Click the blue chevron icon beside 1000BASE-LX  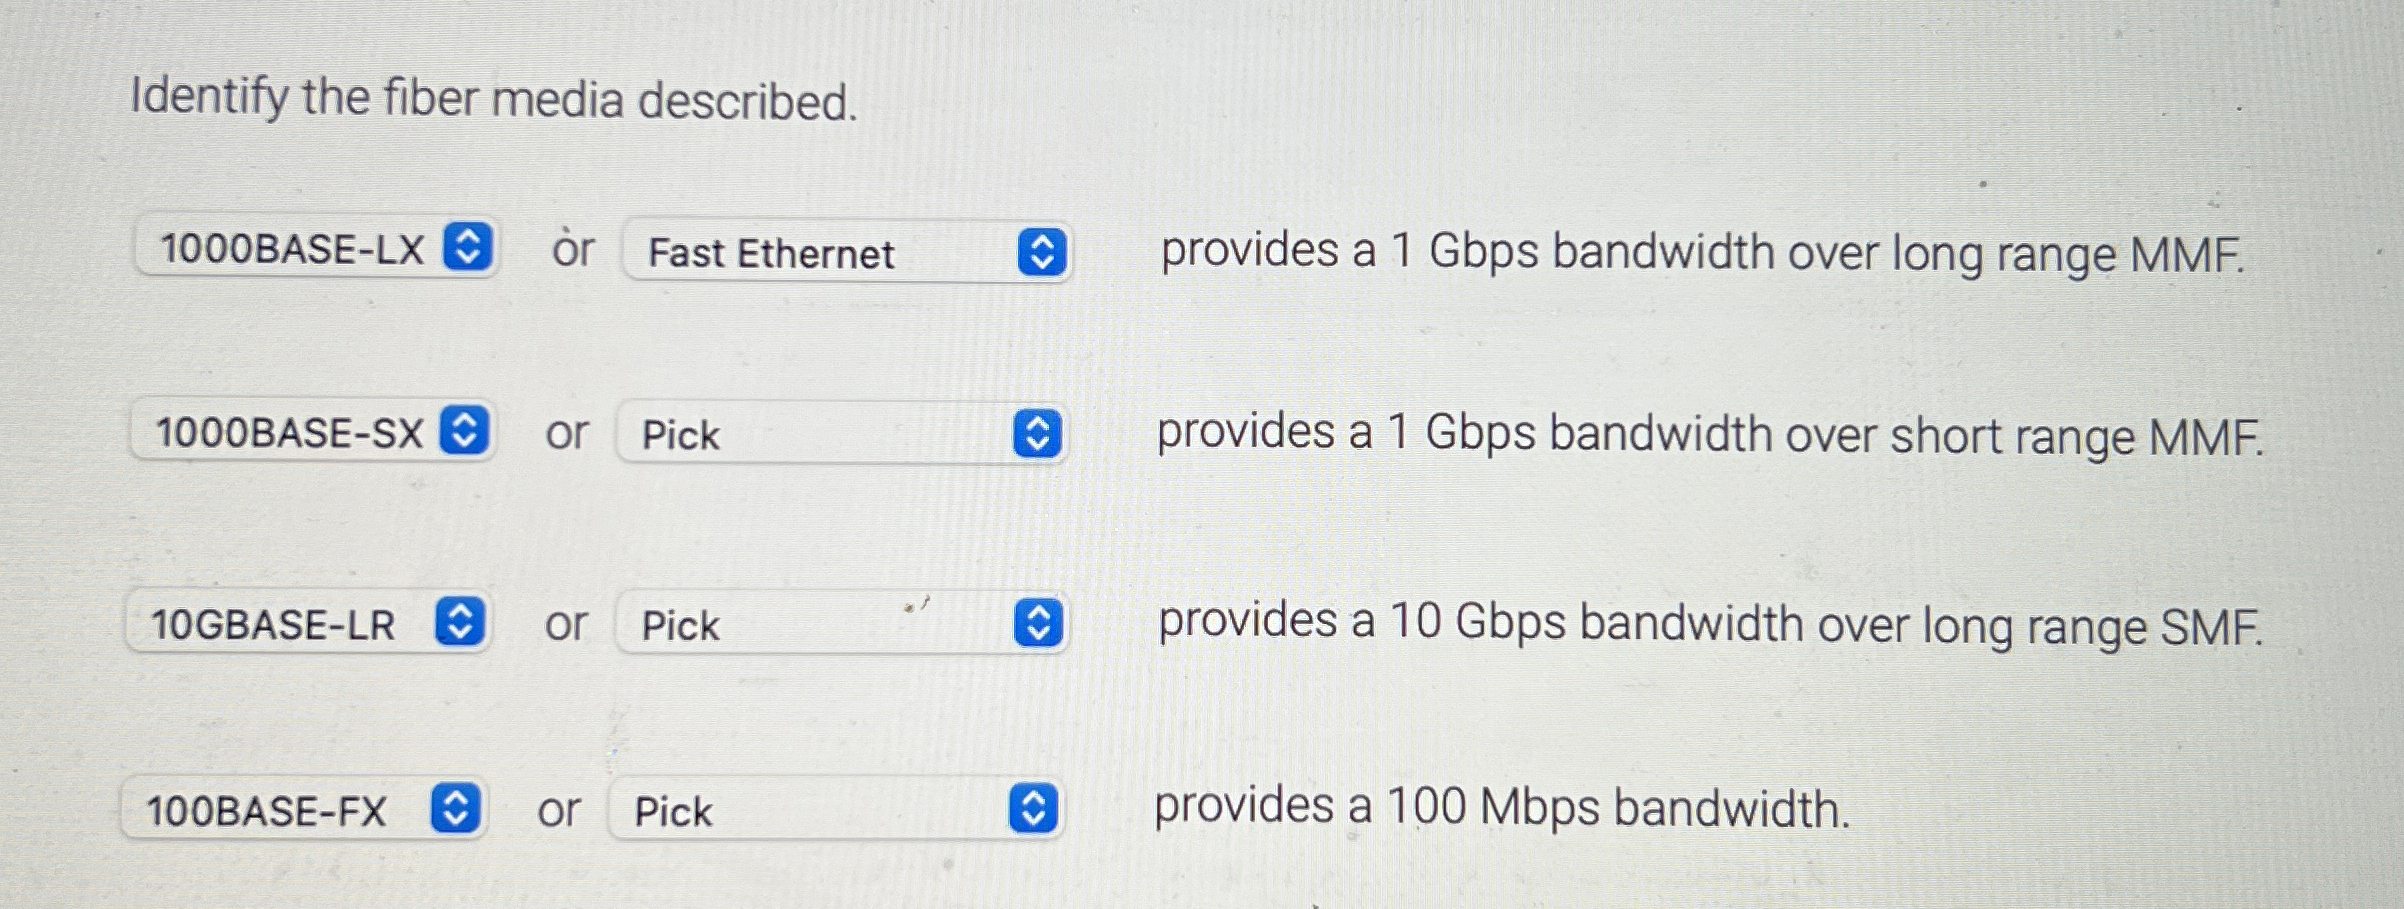coord(468,249)
